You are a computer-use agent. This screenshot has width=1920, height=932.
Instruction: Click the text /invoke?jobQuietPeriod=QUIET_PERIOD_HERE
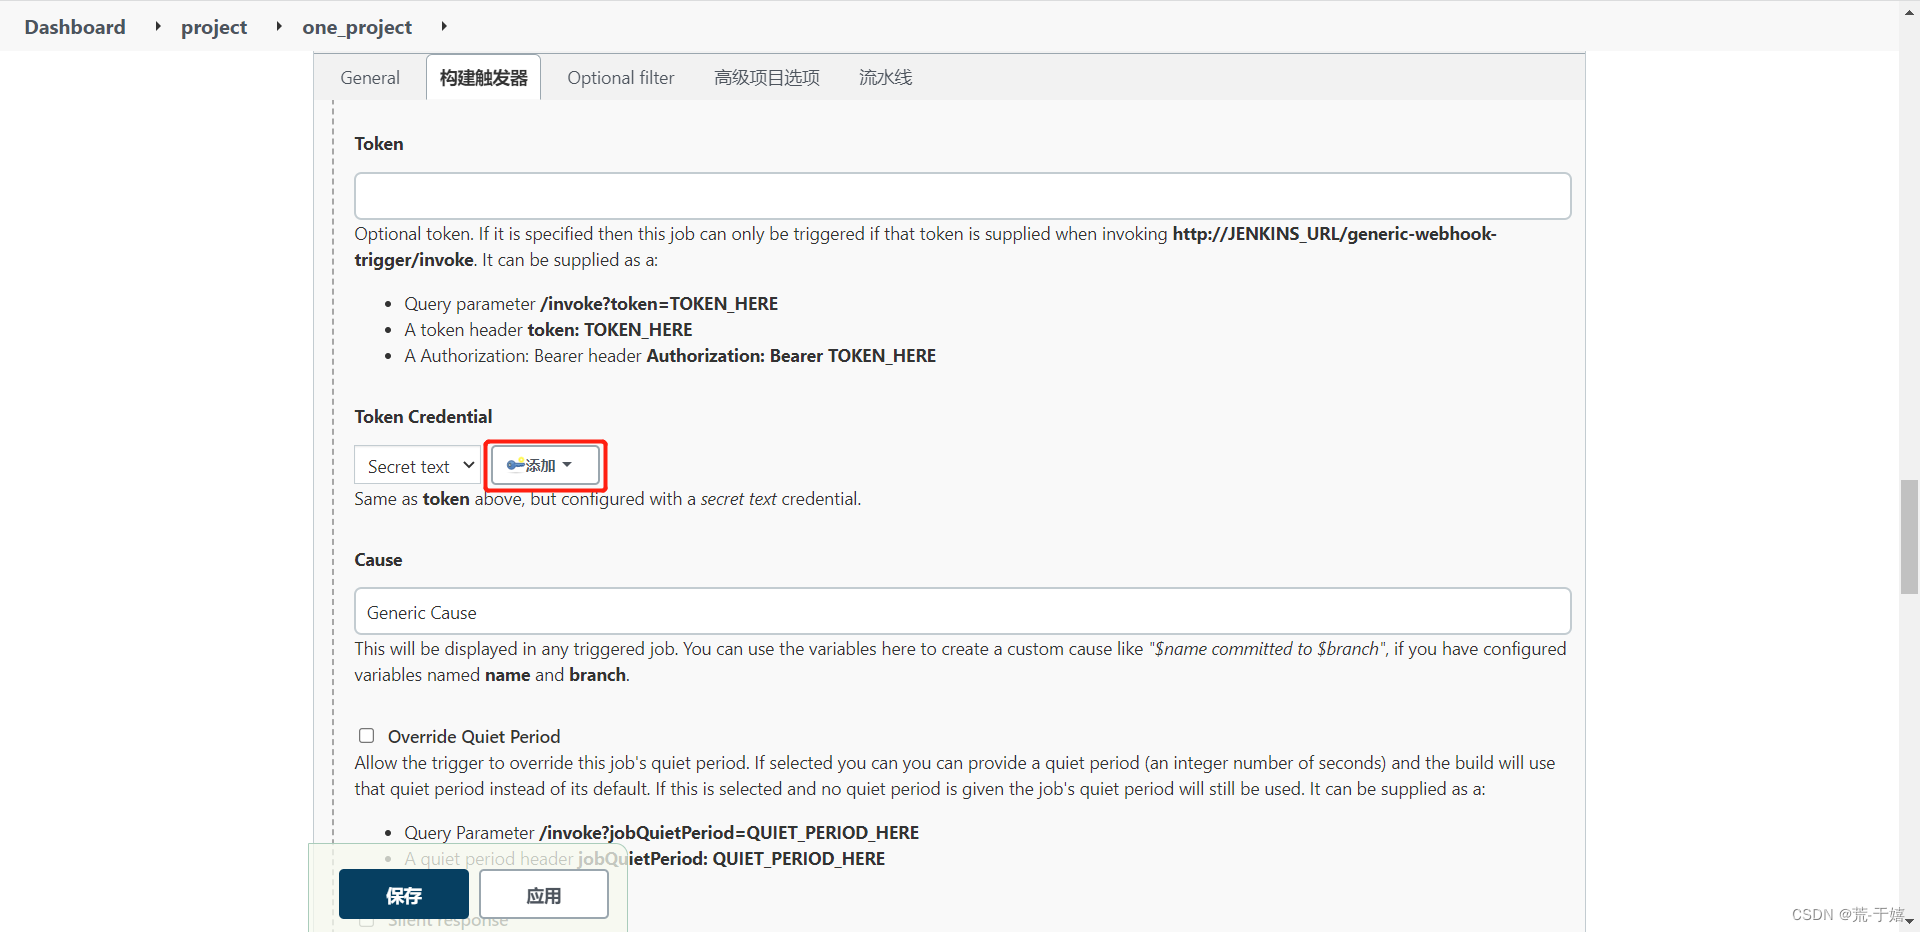[x=729, y=833]
